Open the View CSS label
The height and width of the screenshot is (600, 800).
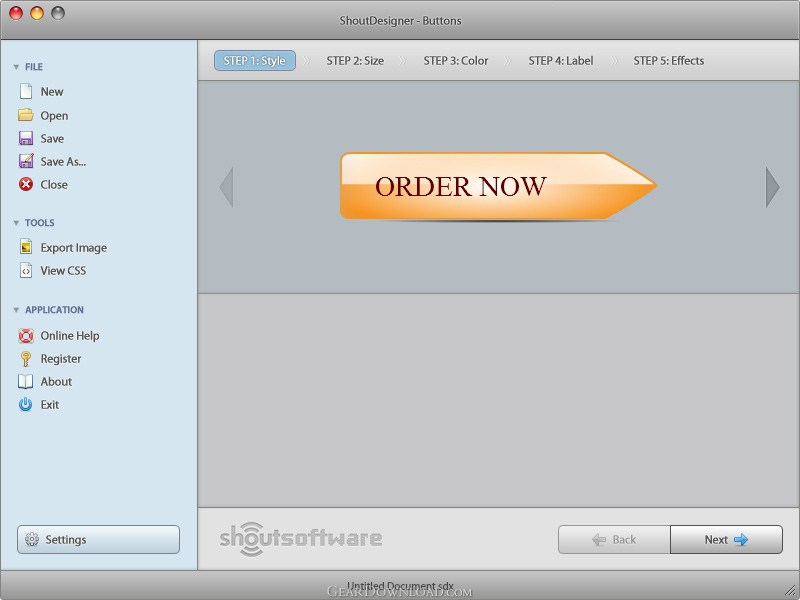tap(63, 270)
